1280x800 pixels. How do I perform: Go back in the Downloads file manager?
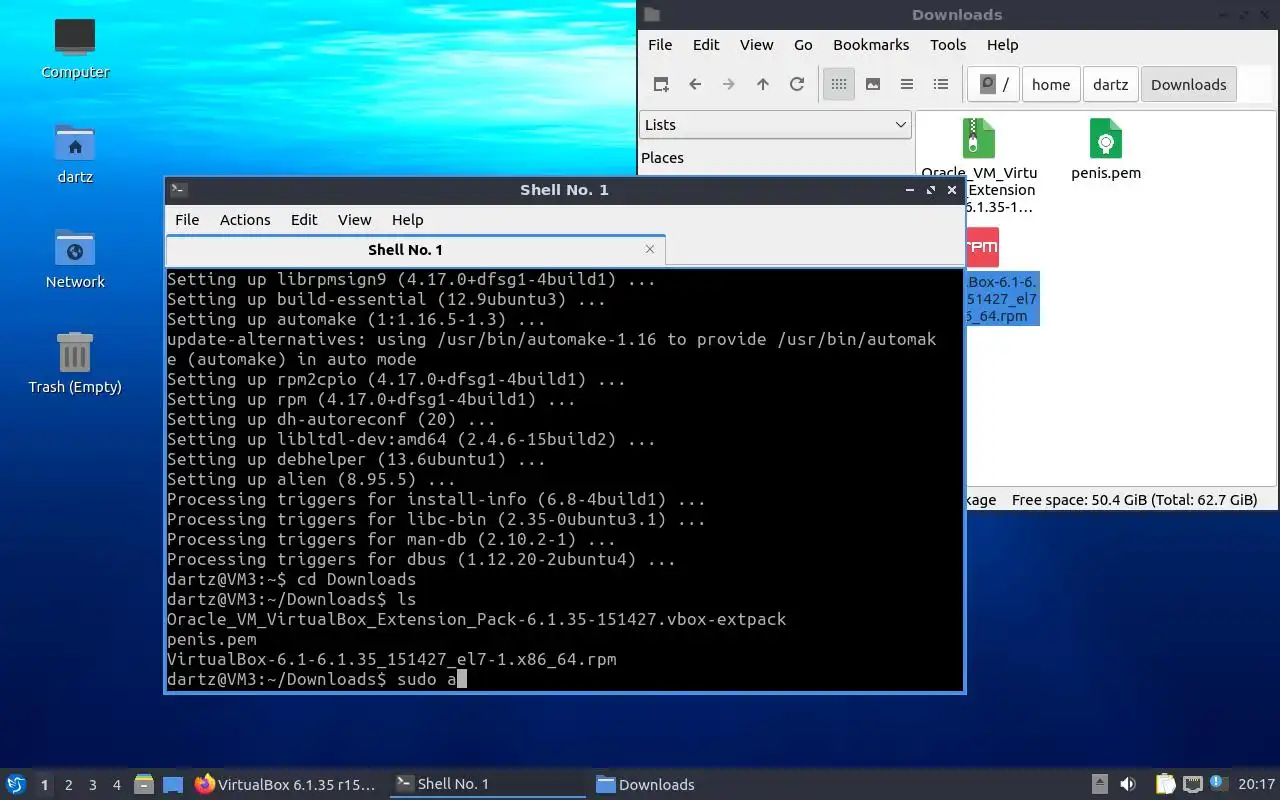[x=695, y=85]
